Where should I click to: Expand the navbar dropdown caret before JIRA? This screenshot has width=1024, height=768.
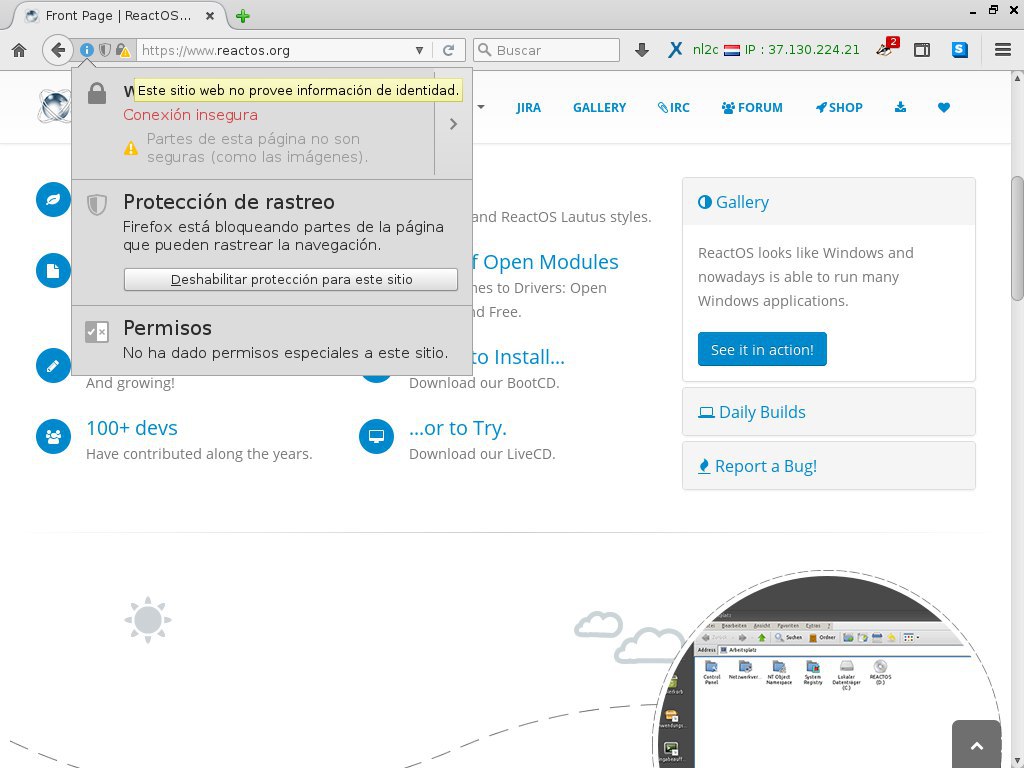(481, 106)
